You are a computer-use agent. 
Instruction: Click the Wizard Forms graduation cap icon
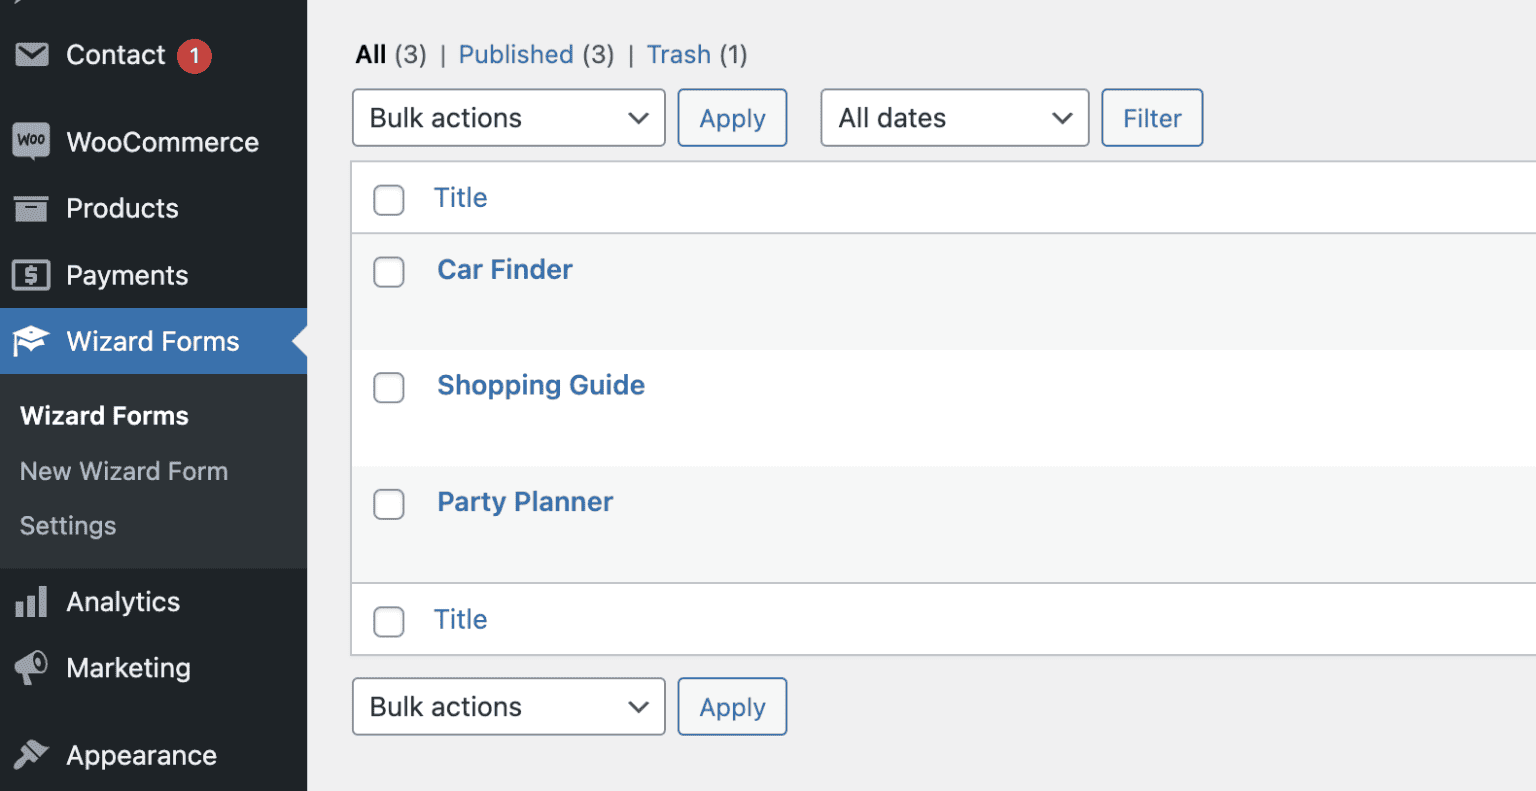[32, 341]
